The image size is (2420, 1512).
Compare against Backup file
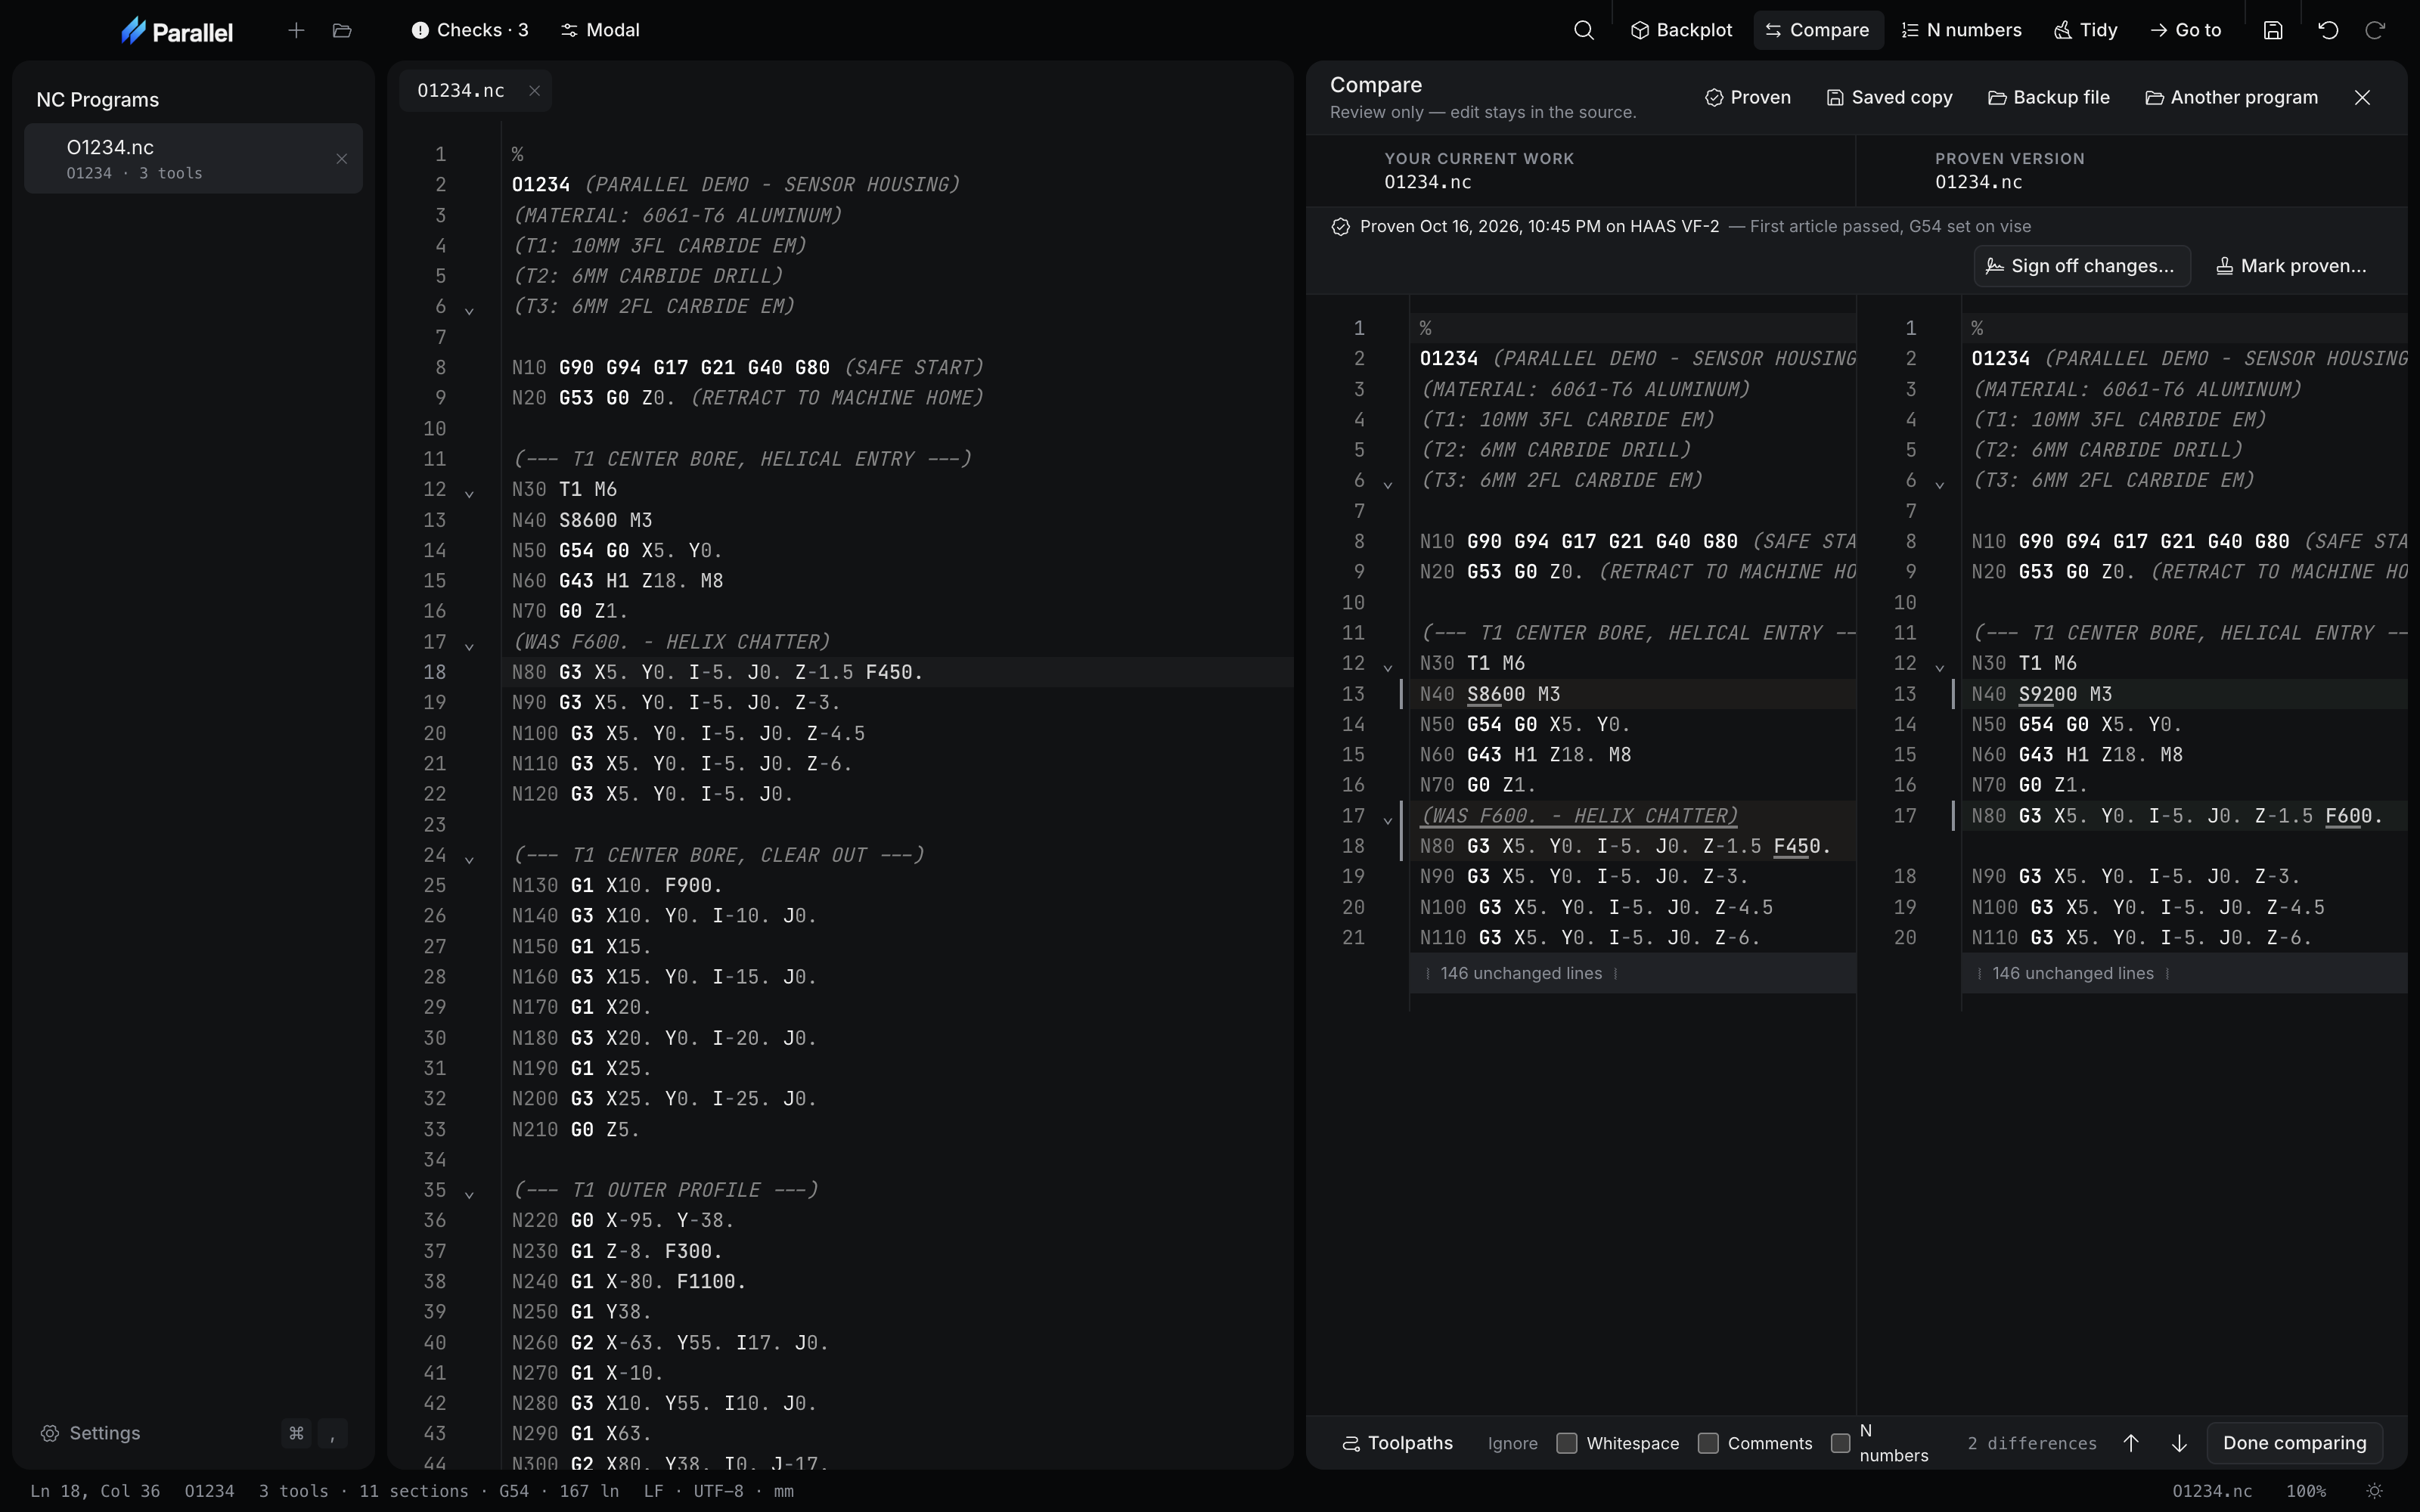coord(2048,97)
